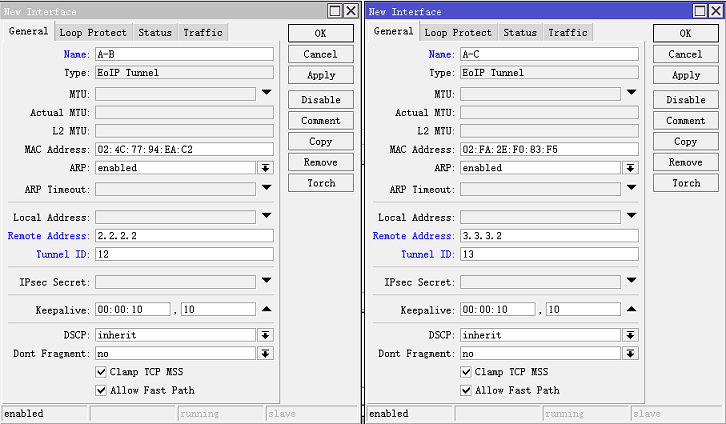Screen dimensions: 726x424
Task: Open Dont Fragment dropdown in A-B window
Action: tap(266, 353)
